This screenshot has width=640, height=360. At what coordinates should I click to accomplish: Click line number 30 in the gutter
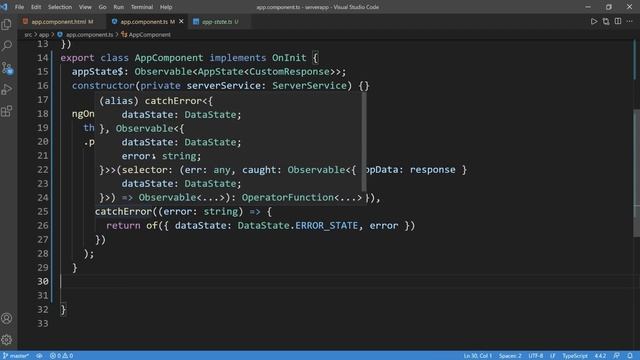click(x=42, y=281)
